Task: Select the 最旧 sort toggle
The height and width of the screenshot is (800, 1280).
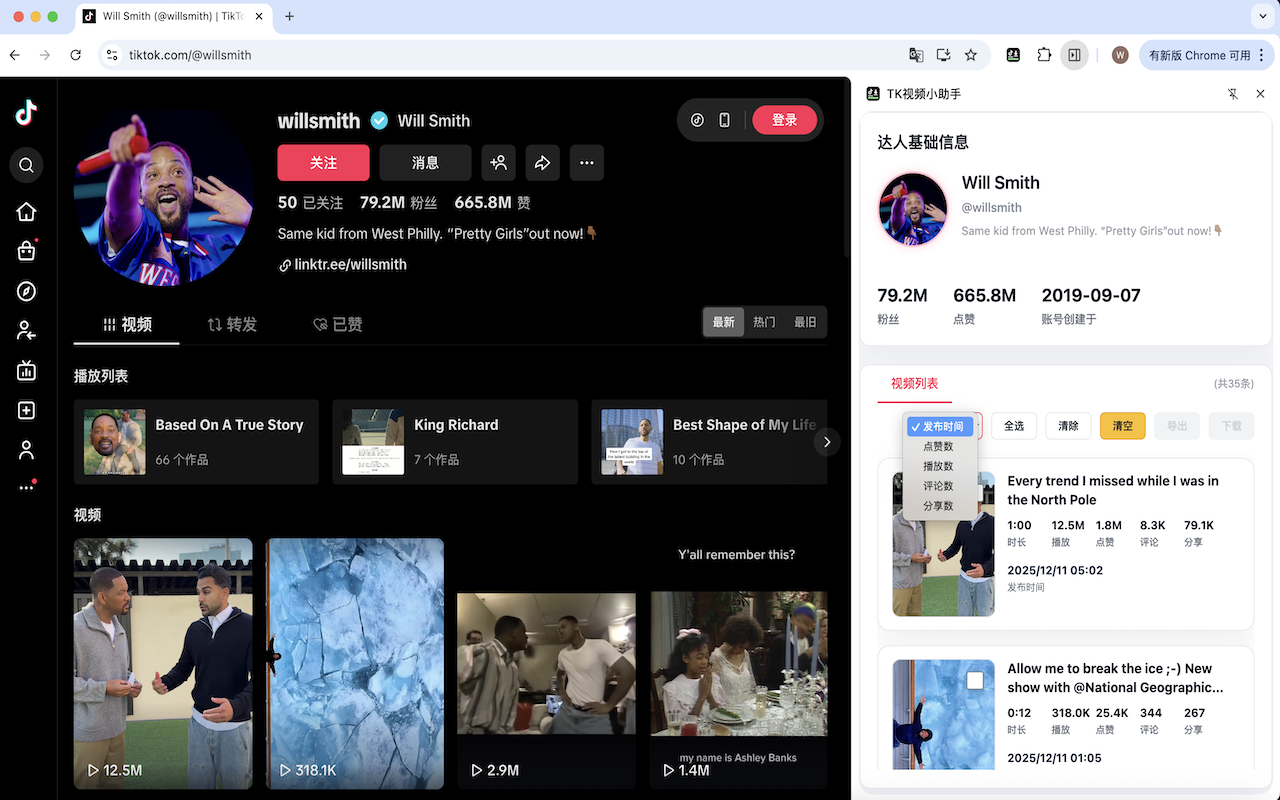Action: 805,322
